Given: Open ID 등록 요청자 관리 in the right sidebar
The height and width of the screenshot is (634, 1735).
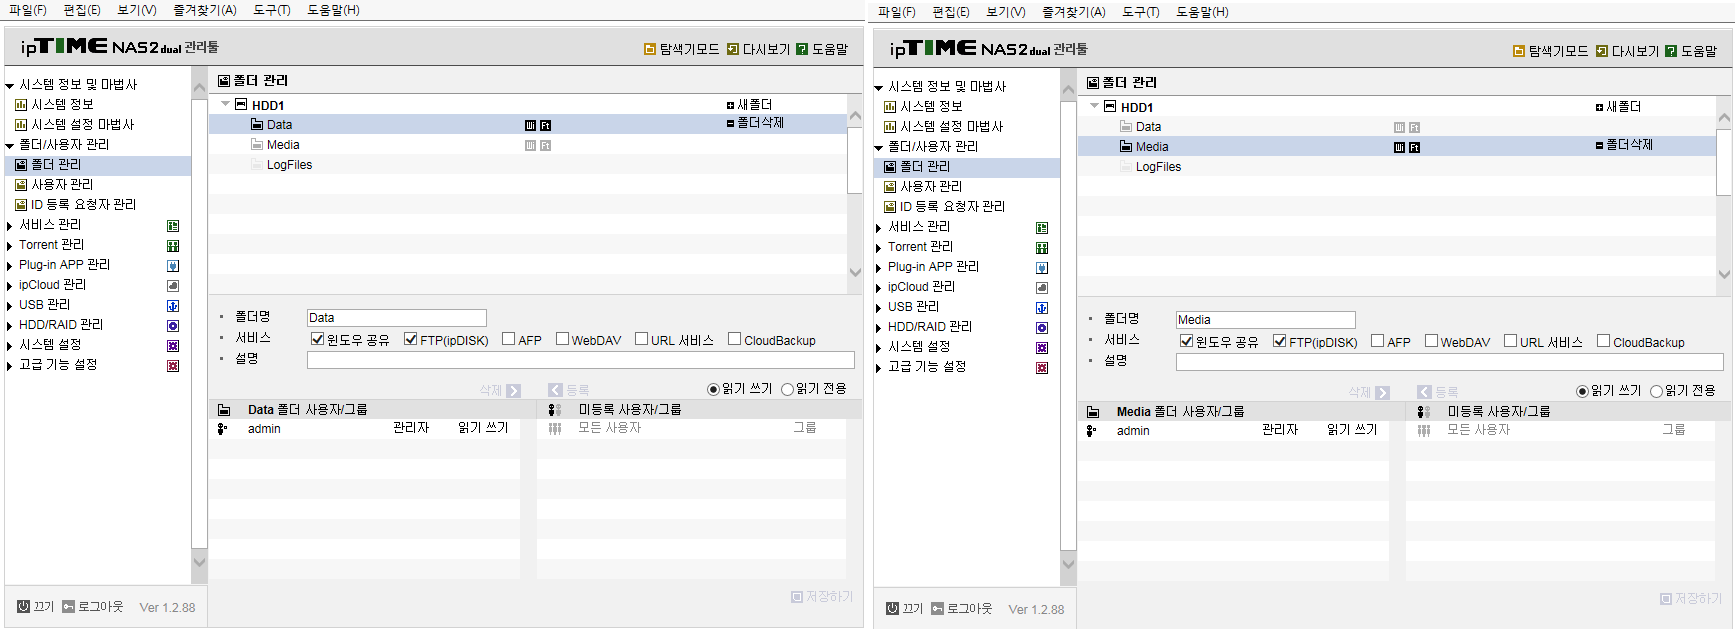Looking at the screenshot, I should click(952, 207).
